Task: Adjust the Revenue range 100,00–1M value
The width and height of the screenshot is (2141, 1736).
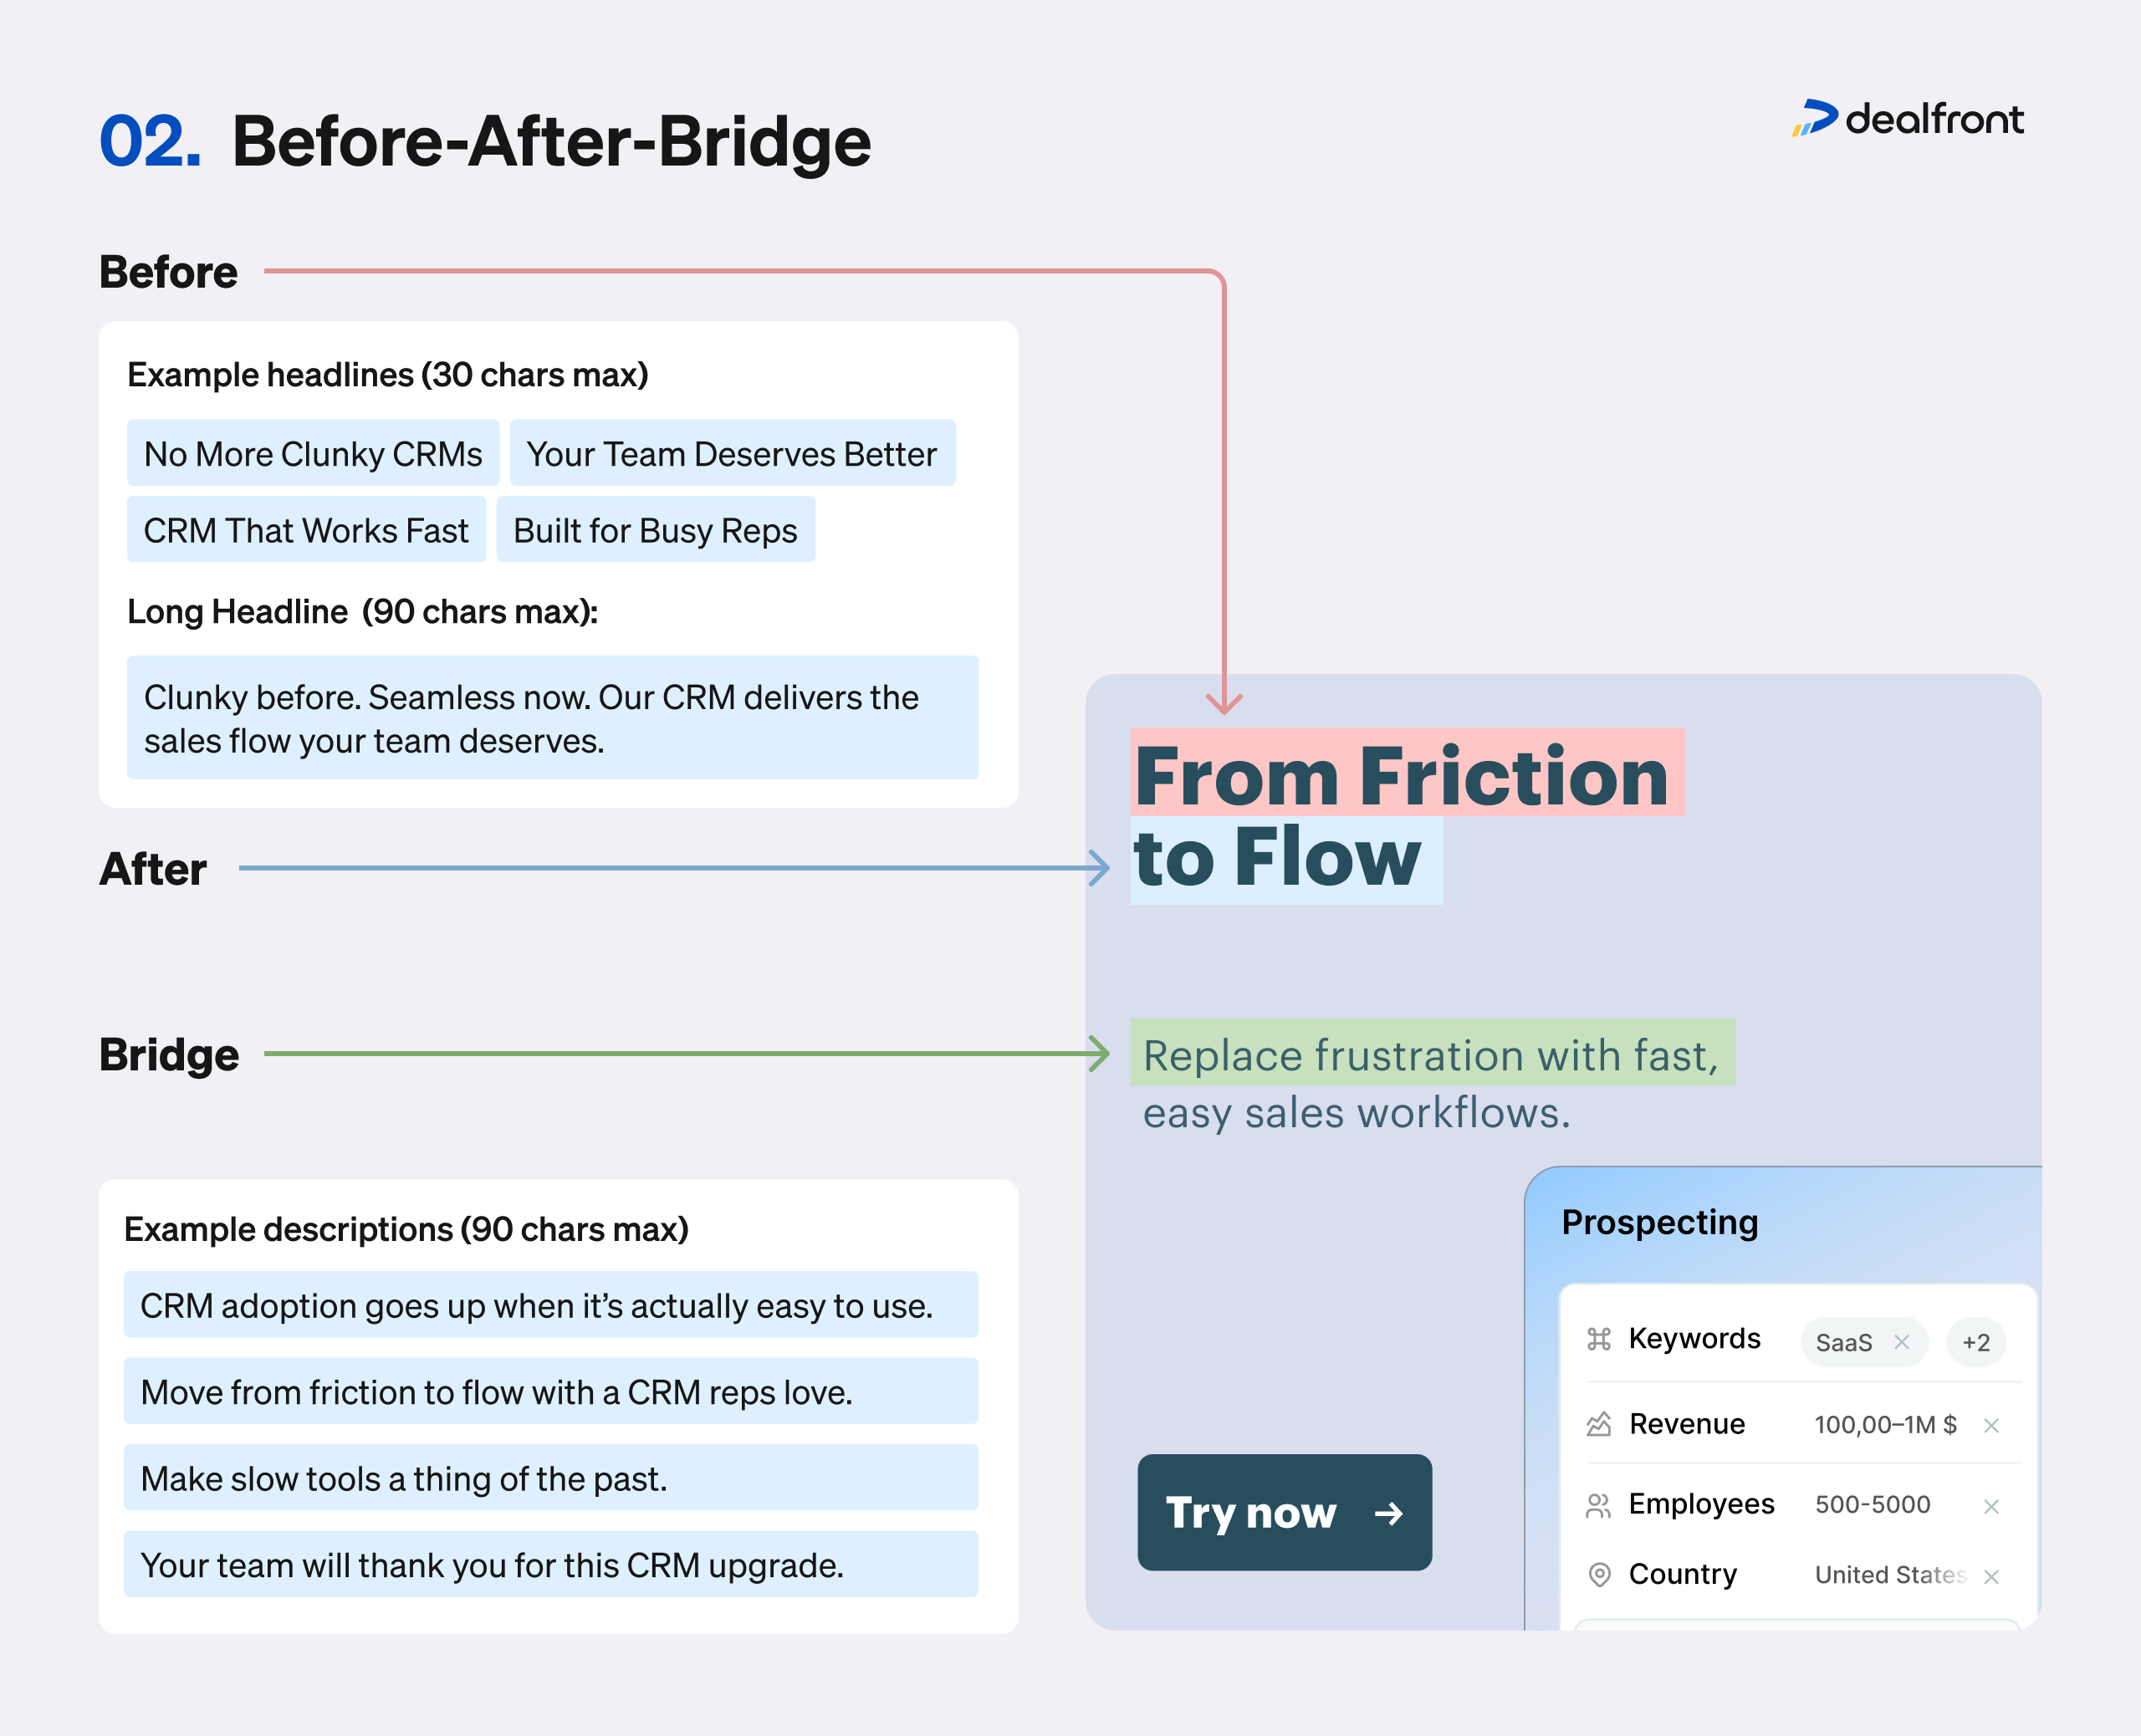Action: pyautogui.click(x=1885, y=1424)
